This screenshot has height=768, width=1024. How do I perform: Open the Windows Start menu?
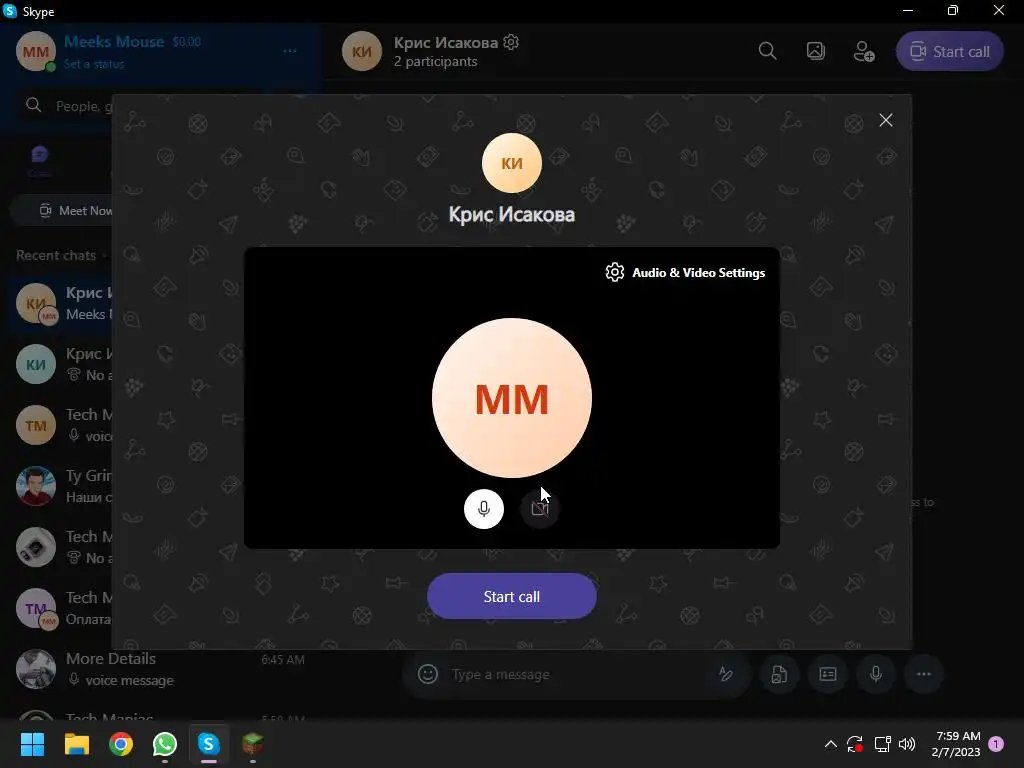[32, 744]
